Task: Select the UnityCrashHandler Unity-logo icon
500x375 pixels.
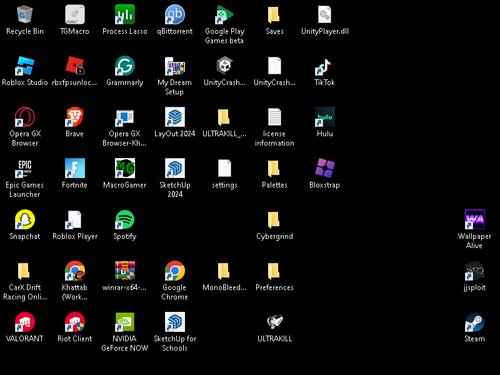Action: coord(224,66)
